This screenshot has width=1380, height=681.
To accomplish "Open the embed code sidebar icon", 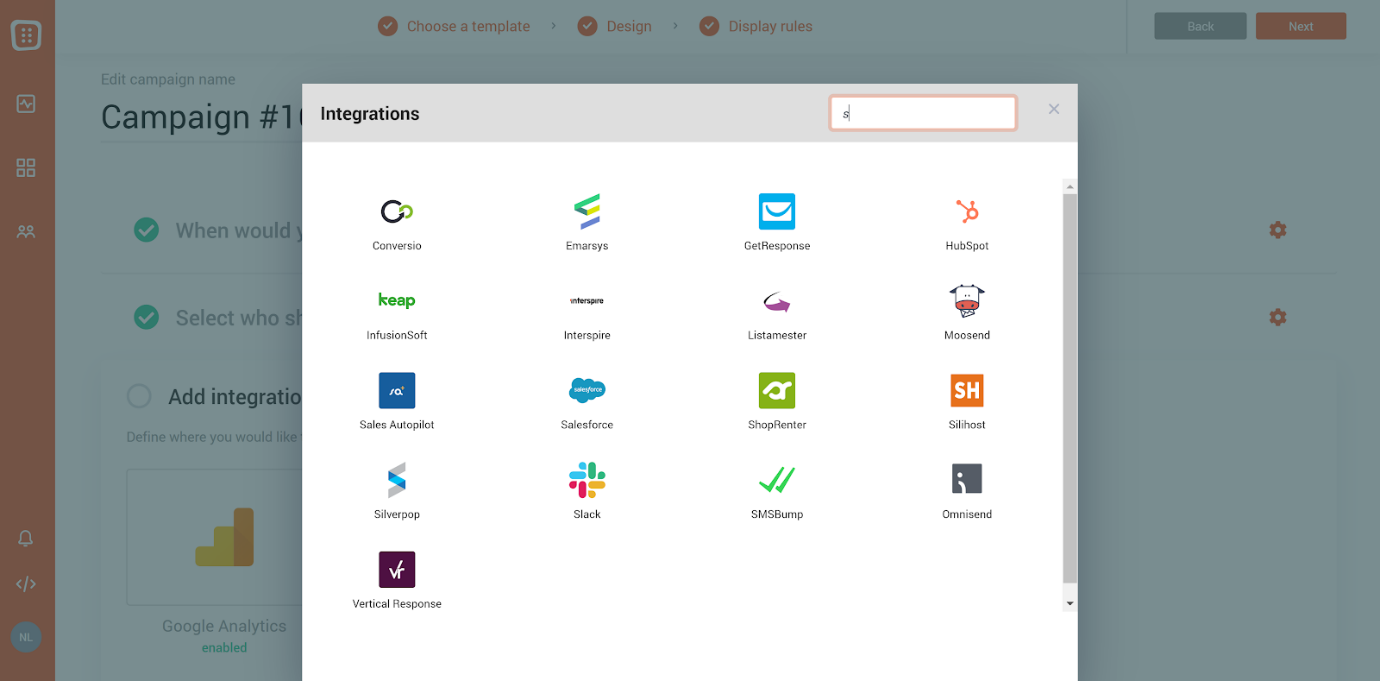I will click(26, 584).
